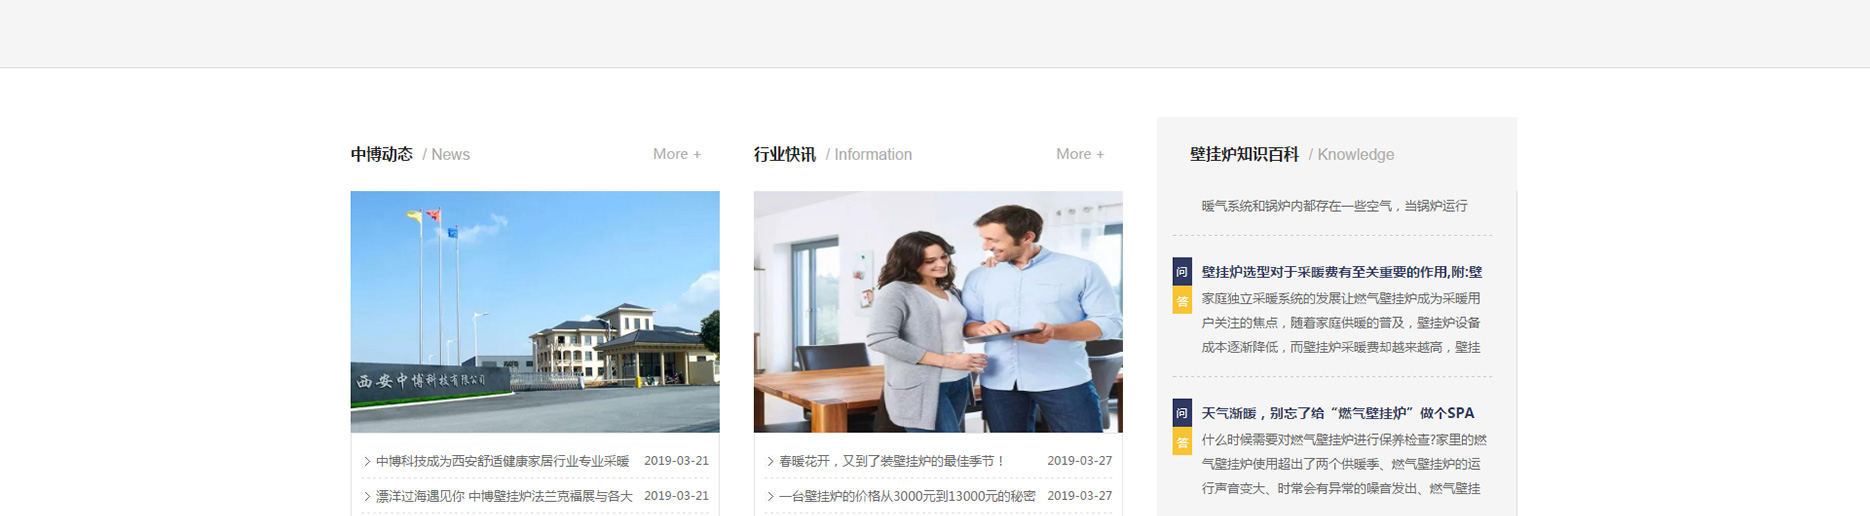Open knowledge entry 壁挂炉选型对于采暖费有至关重要的作用

pyautogui.click(x=1341, y=272)
